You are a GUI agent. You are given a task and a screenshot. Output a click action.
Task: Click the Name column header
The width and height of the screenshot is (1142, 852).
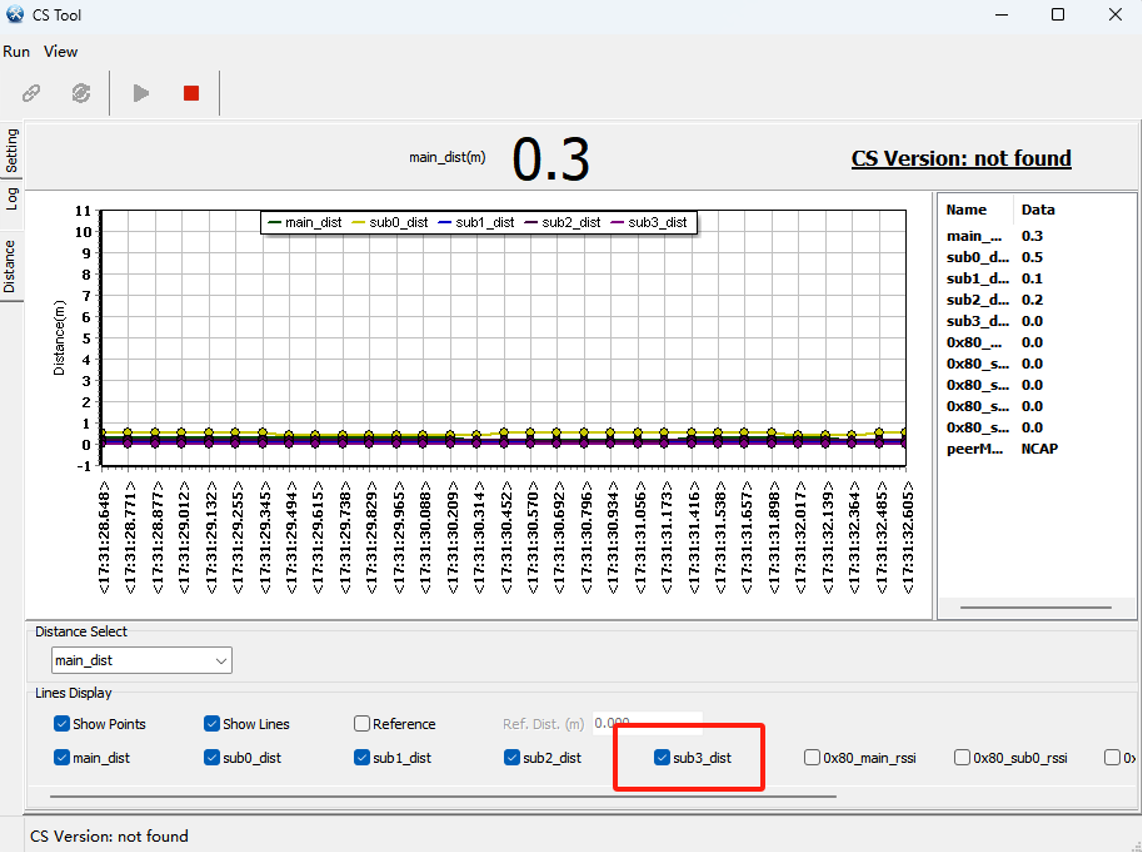coord(966,210)
